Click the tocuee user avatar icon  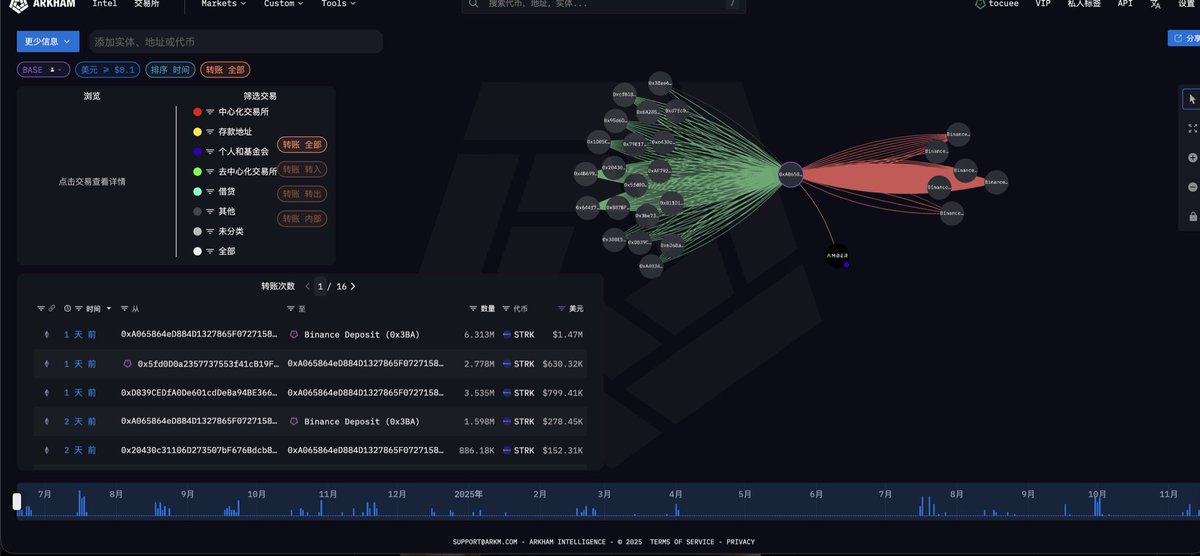coord(979,4)
